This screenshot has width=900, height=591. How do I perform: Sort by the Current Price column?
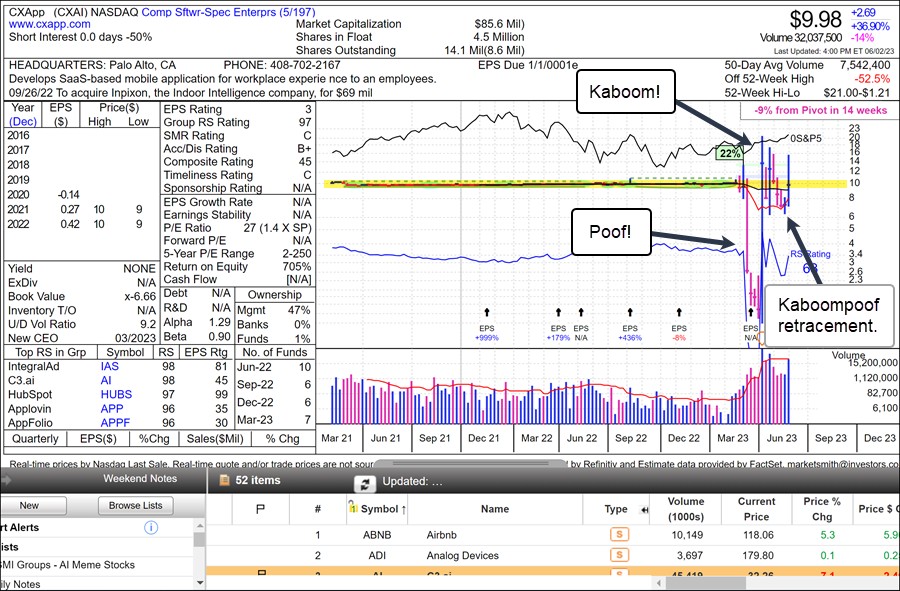pos(757,509)
